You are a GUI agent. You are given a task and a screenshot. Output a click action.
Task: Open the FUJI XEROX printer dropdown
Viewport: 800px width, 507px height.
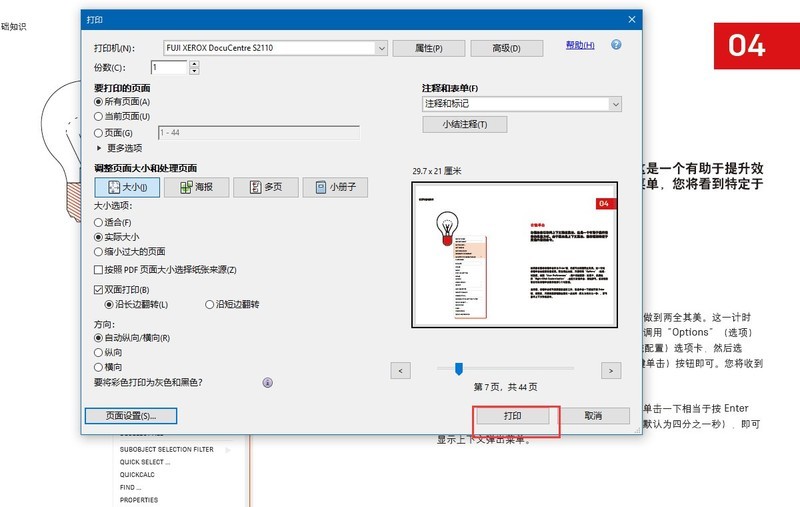381,47
